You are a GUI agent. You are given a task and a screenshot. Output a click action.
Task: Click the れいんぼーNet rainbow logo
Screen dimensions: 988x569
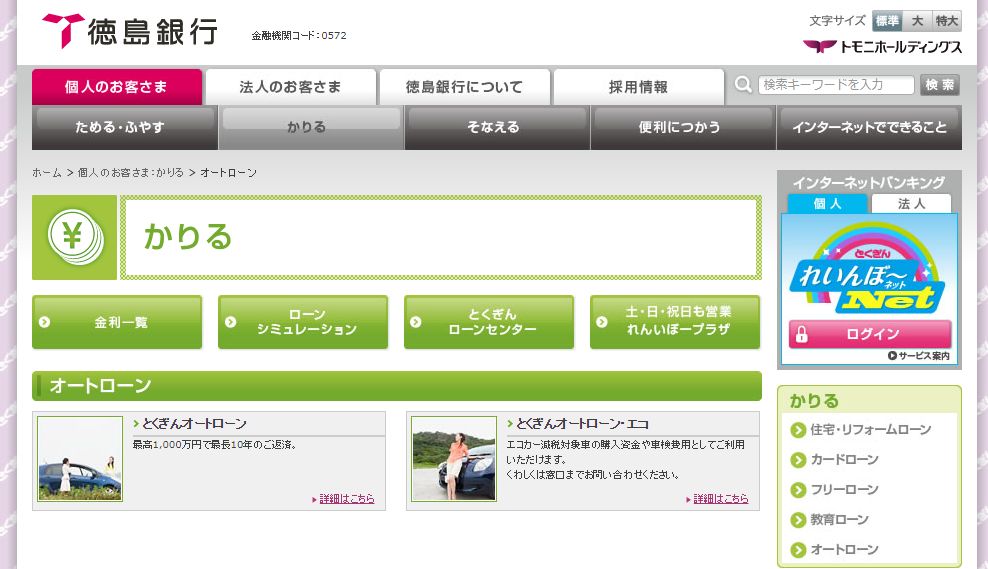coord(868,269)
